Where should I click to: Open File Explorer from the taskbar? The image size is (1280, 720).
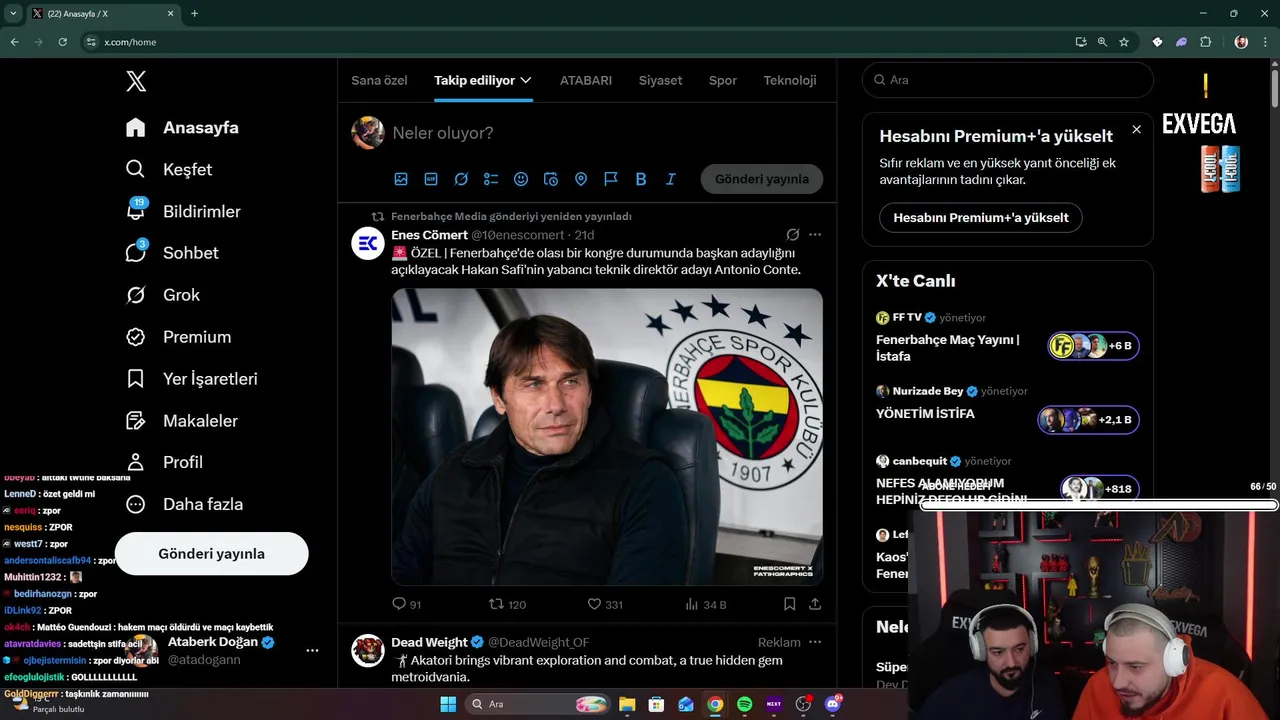(627, 704)
